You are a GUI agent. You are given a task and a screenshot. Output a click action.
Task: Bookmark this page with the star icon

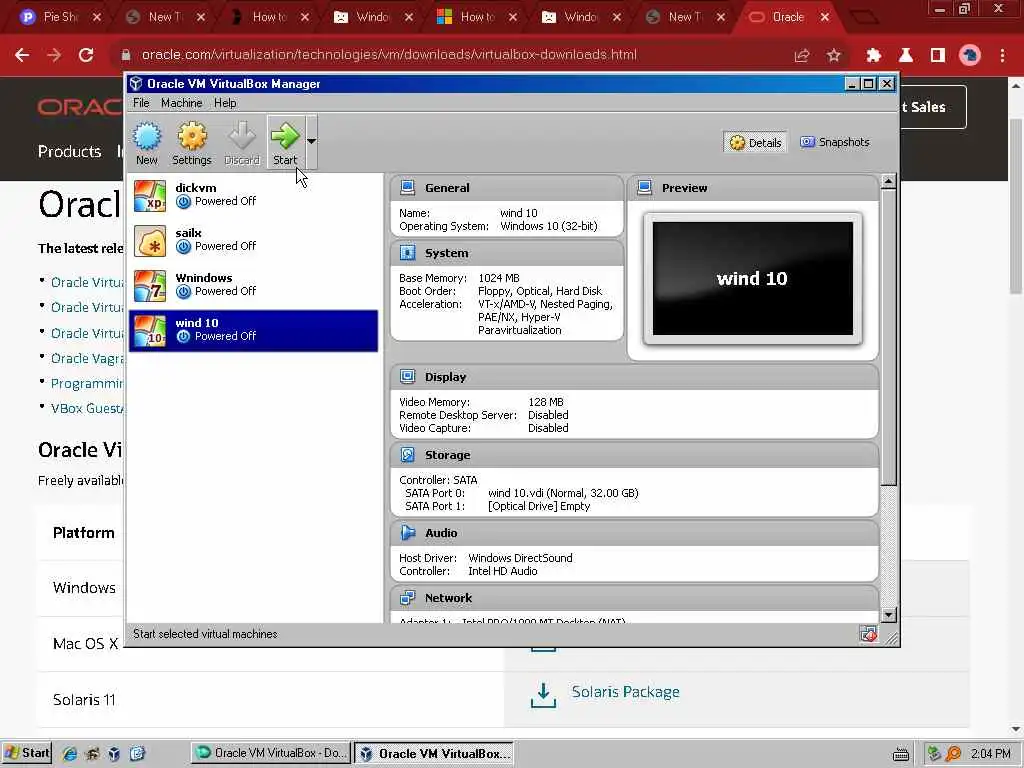[833, 56]
